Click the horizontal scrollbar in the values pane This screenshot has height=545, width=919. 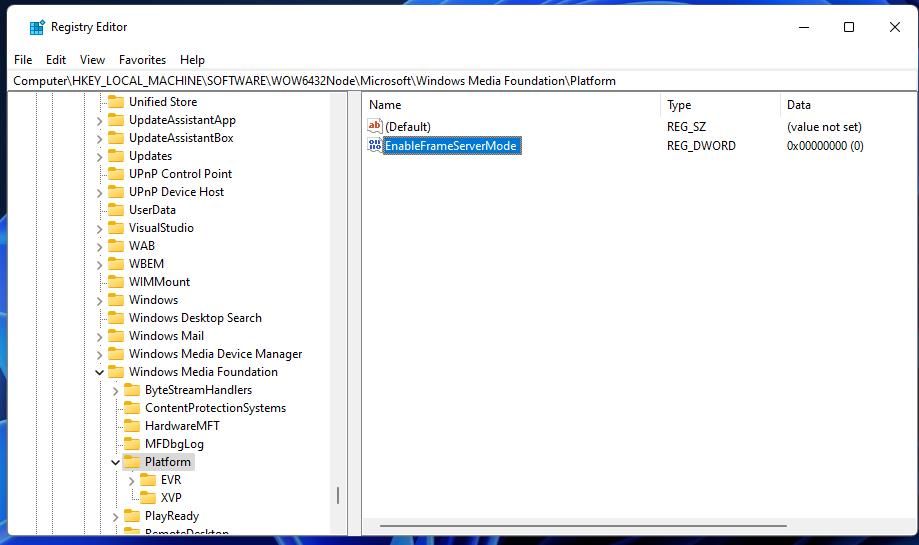[583, 526]
